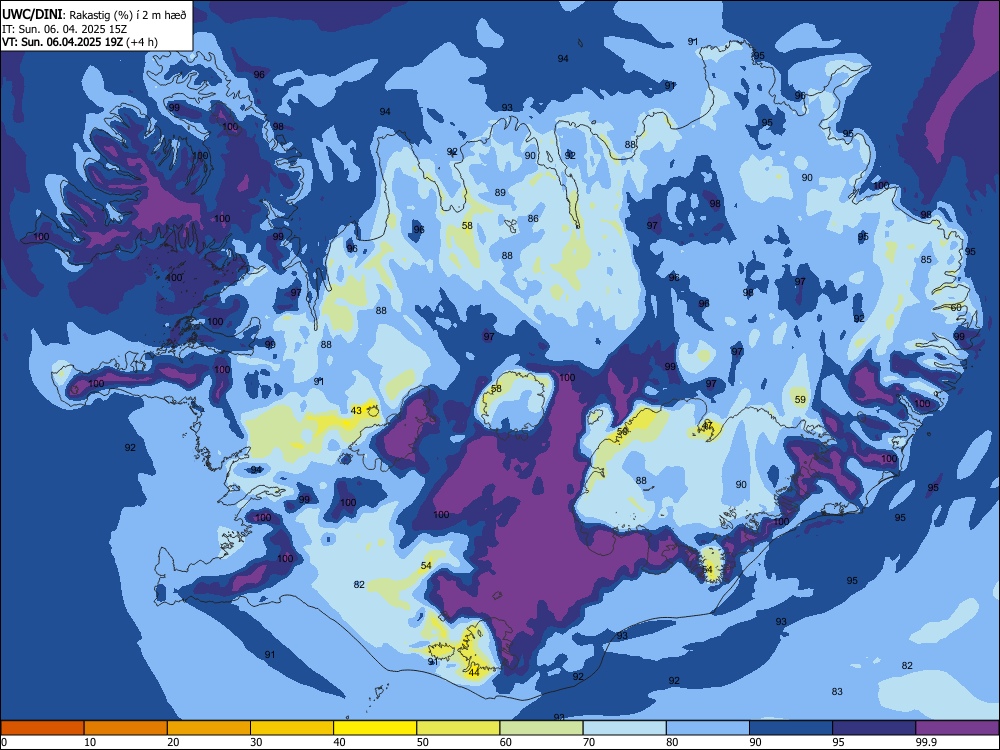Click the legend tick label '10'
Viewport: 1000px width, 750px height.
[x=90, y=742]
